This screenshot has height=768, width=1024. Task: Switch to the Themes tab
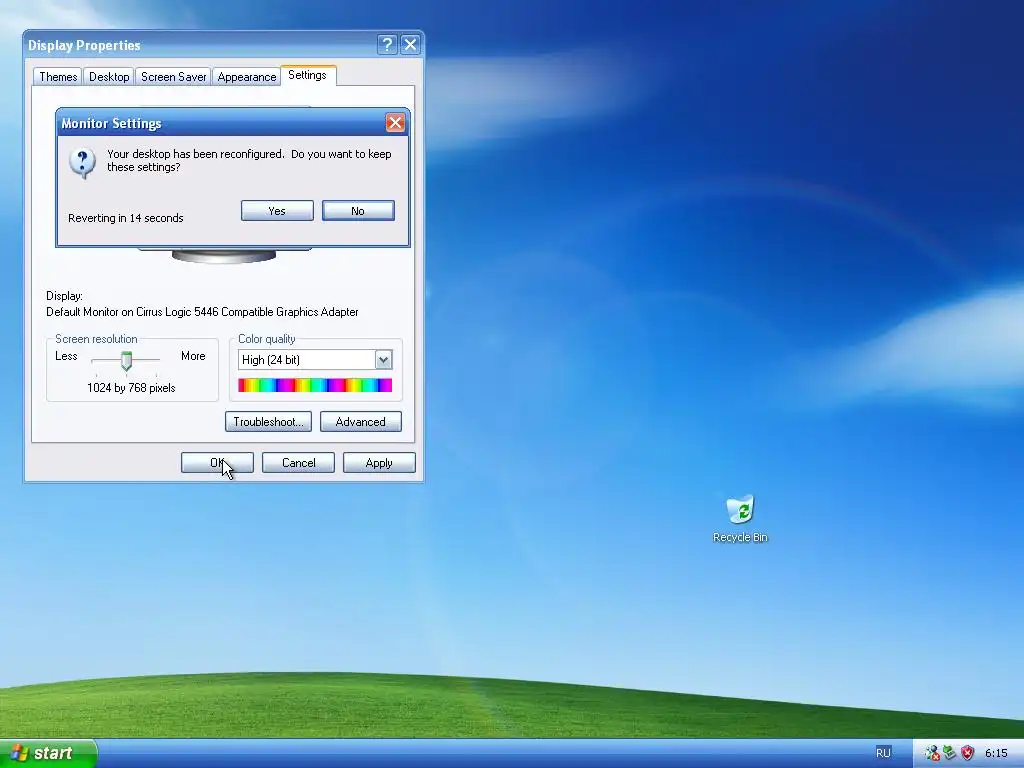point(58,77)
